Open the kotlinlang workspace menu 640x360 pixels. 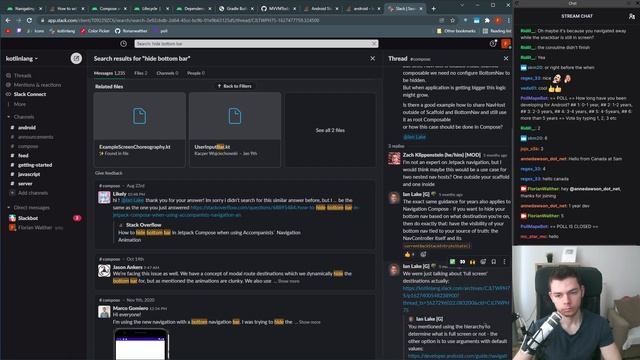point(22,59)
